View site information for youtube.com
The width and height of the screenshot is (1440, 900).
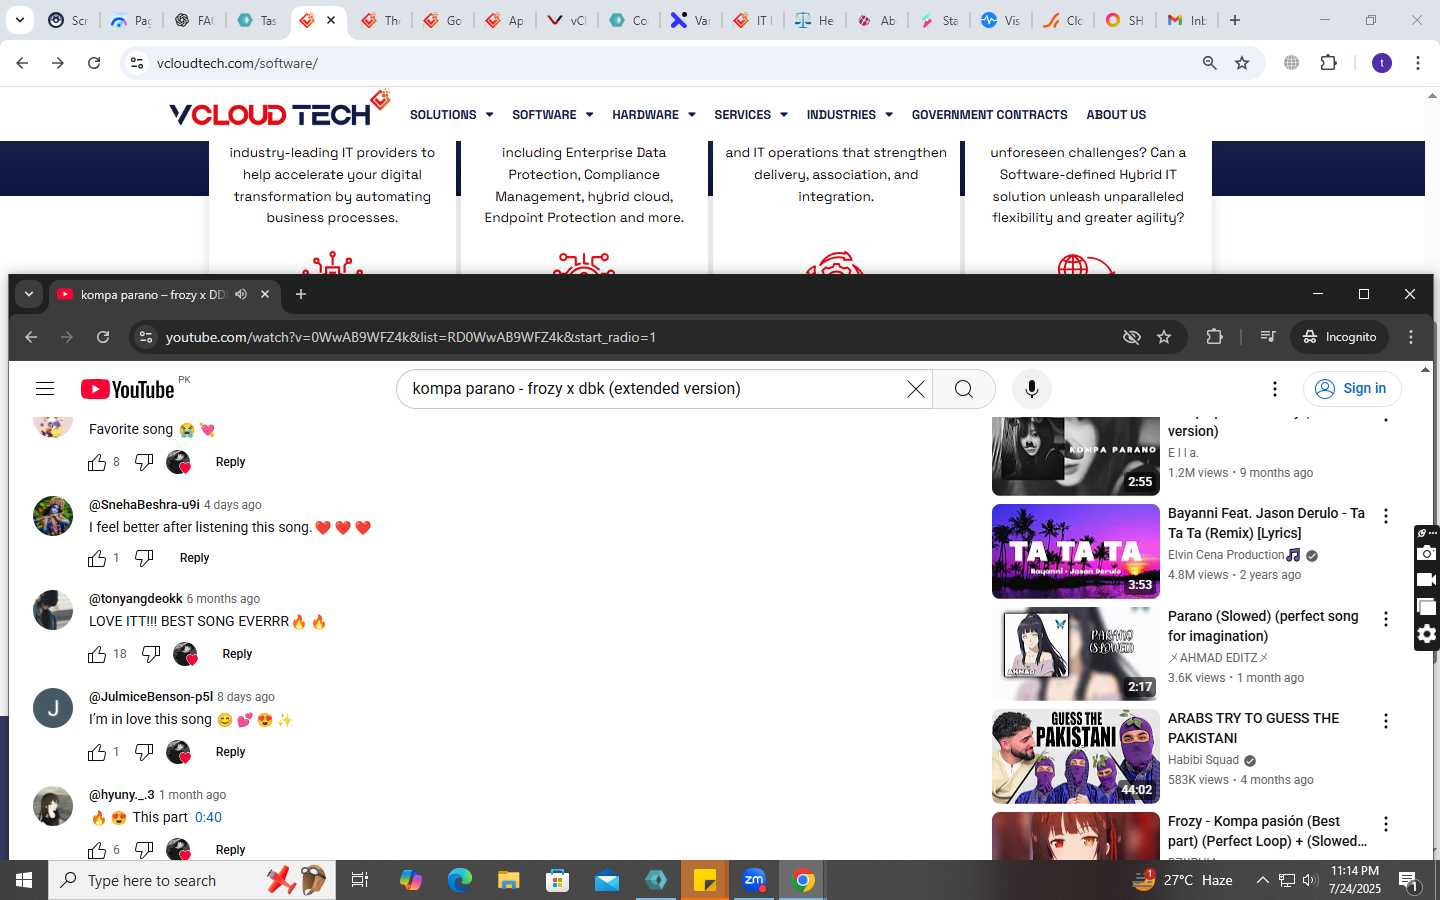pyautogui.click(x=146, y=337)
